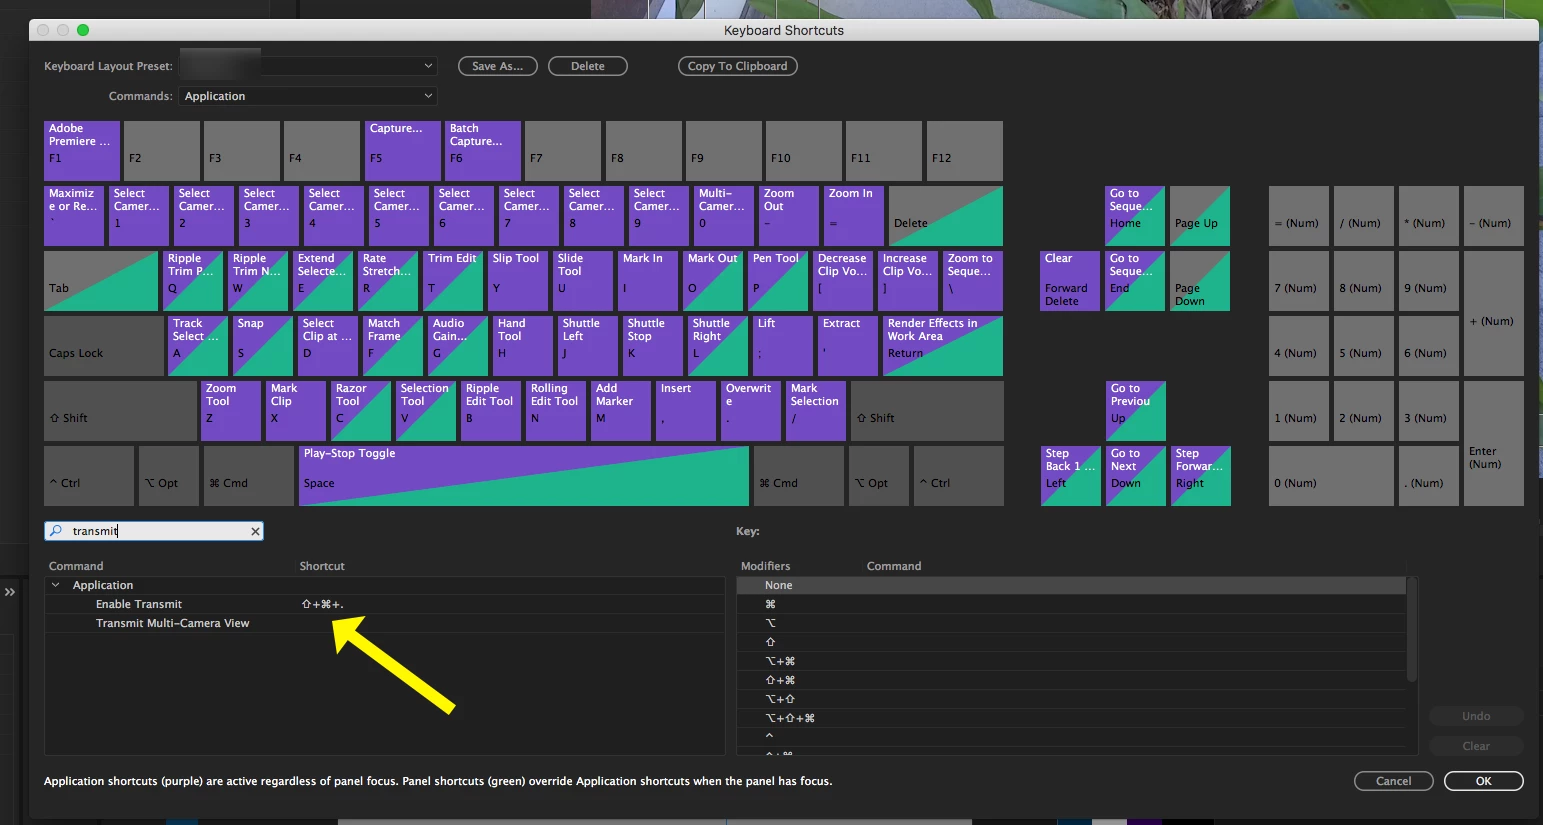Click the Save As... button
The width and height of the screenshot is (1543, 825).
pos(498,66)
